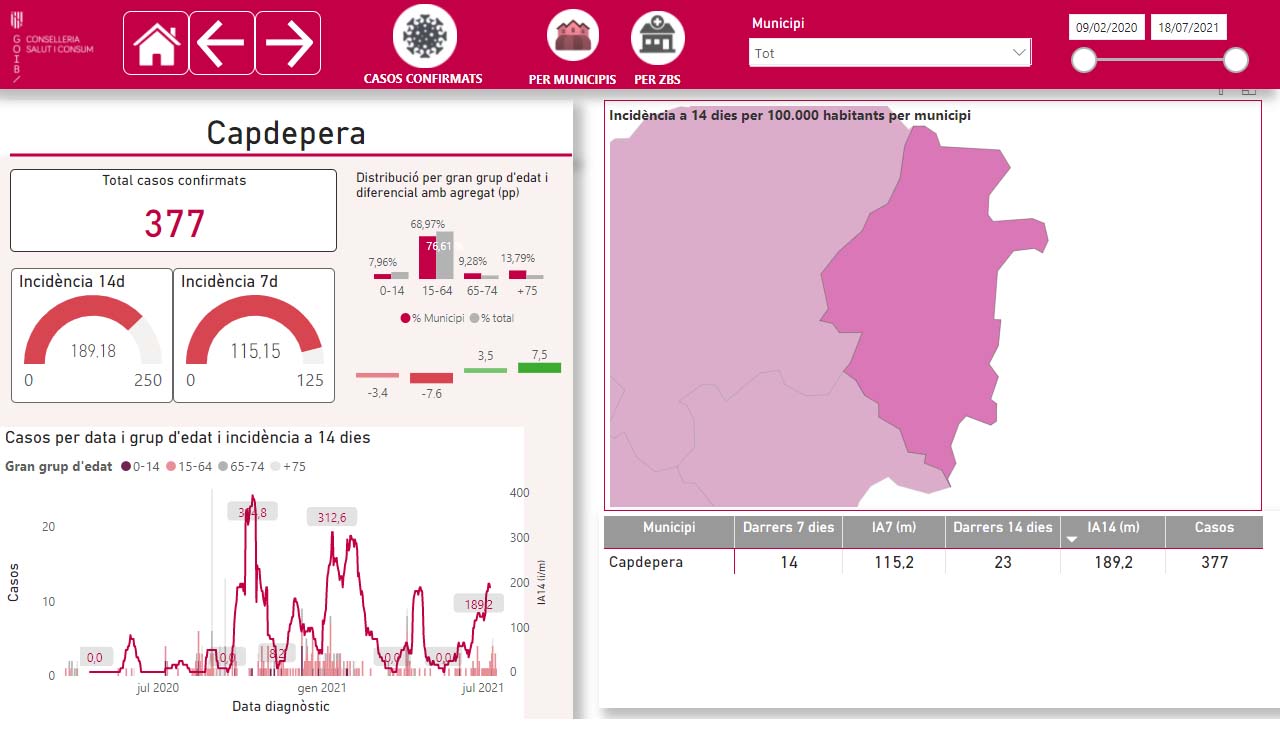Click the start date field 09/02/2020
The width and height of the screenshot is (1280, 733).
pos(1107,28)
